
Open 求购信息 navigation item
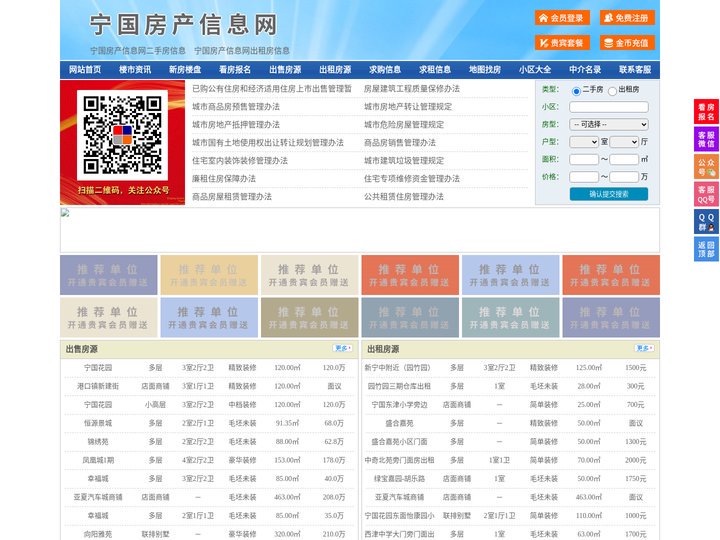point(385,70)
